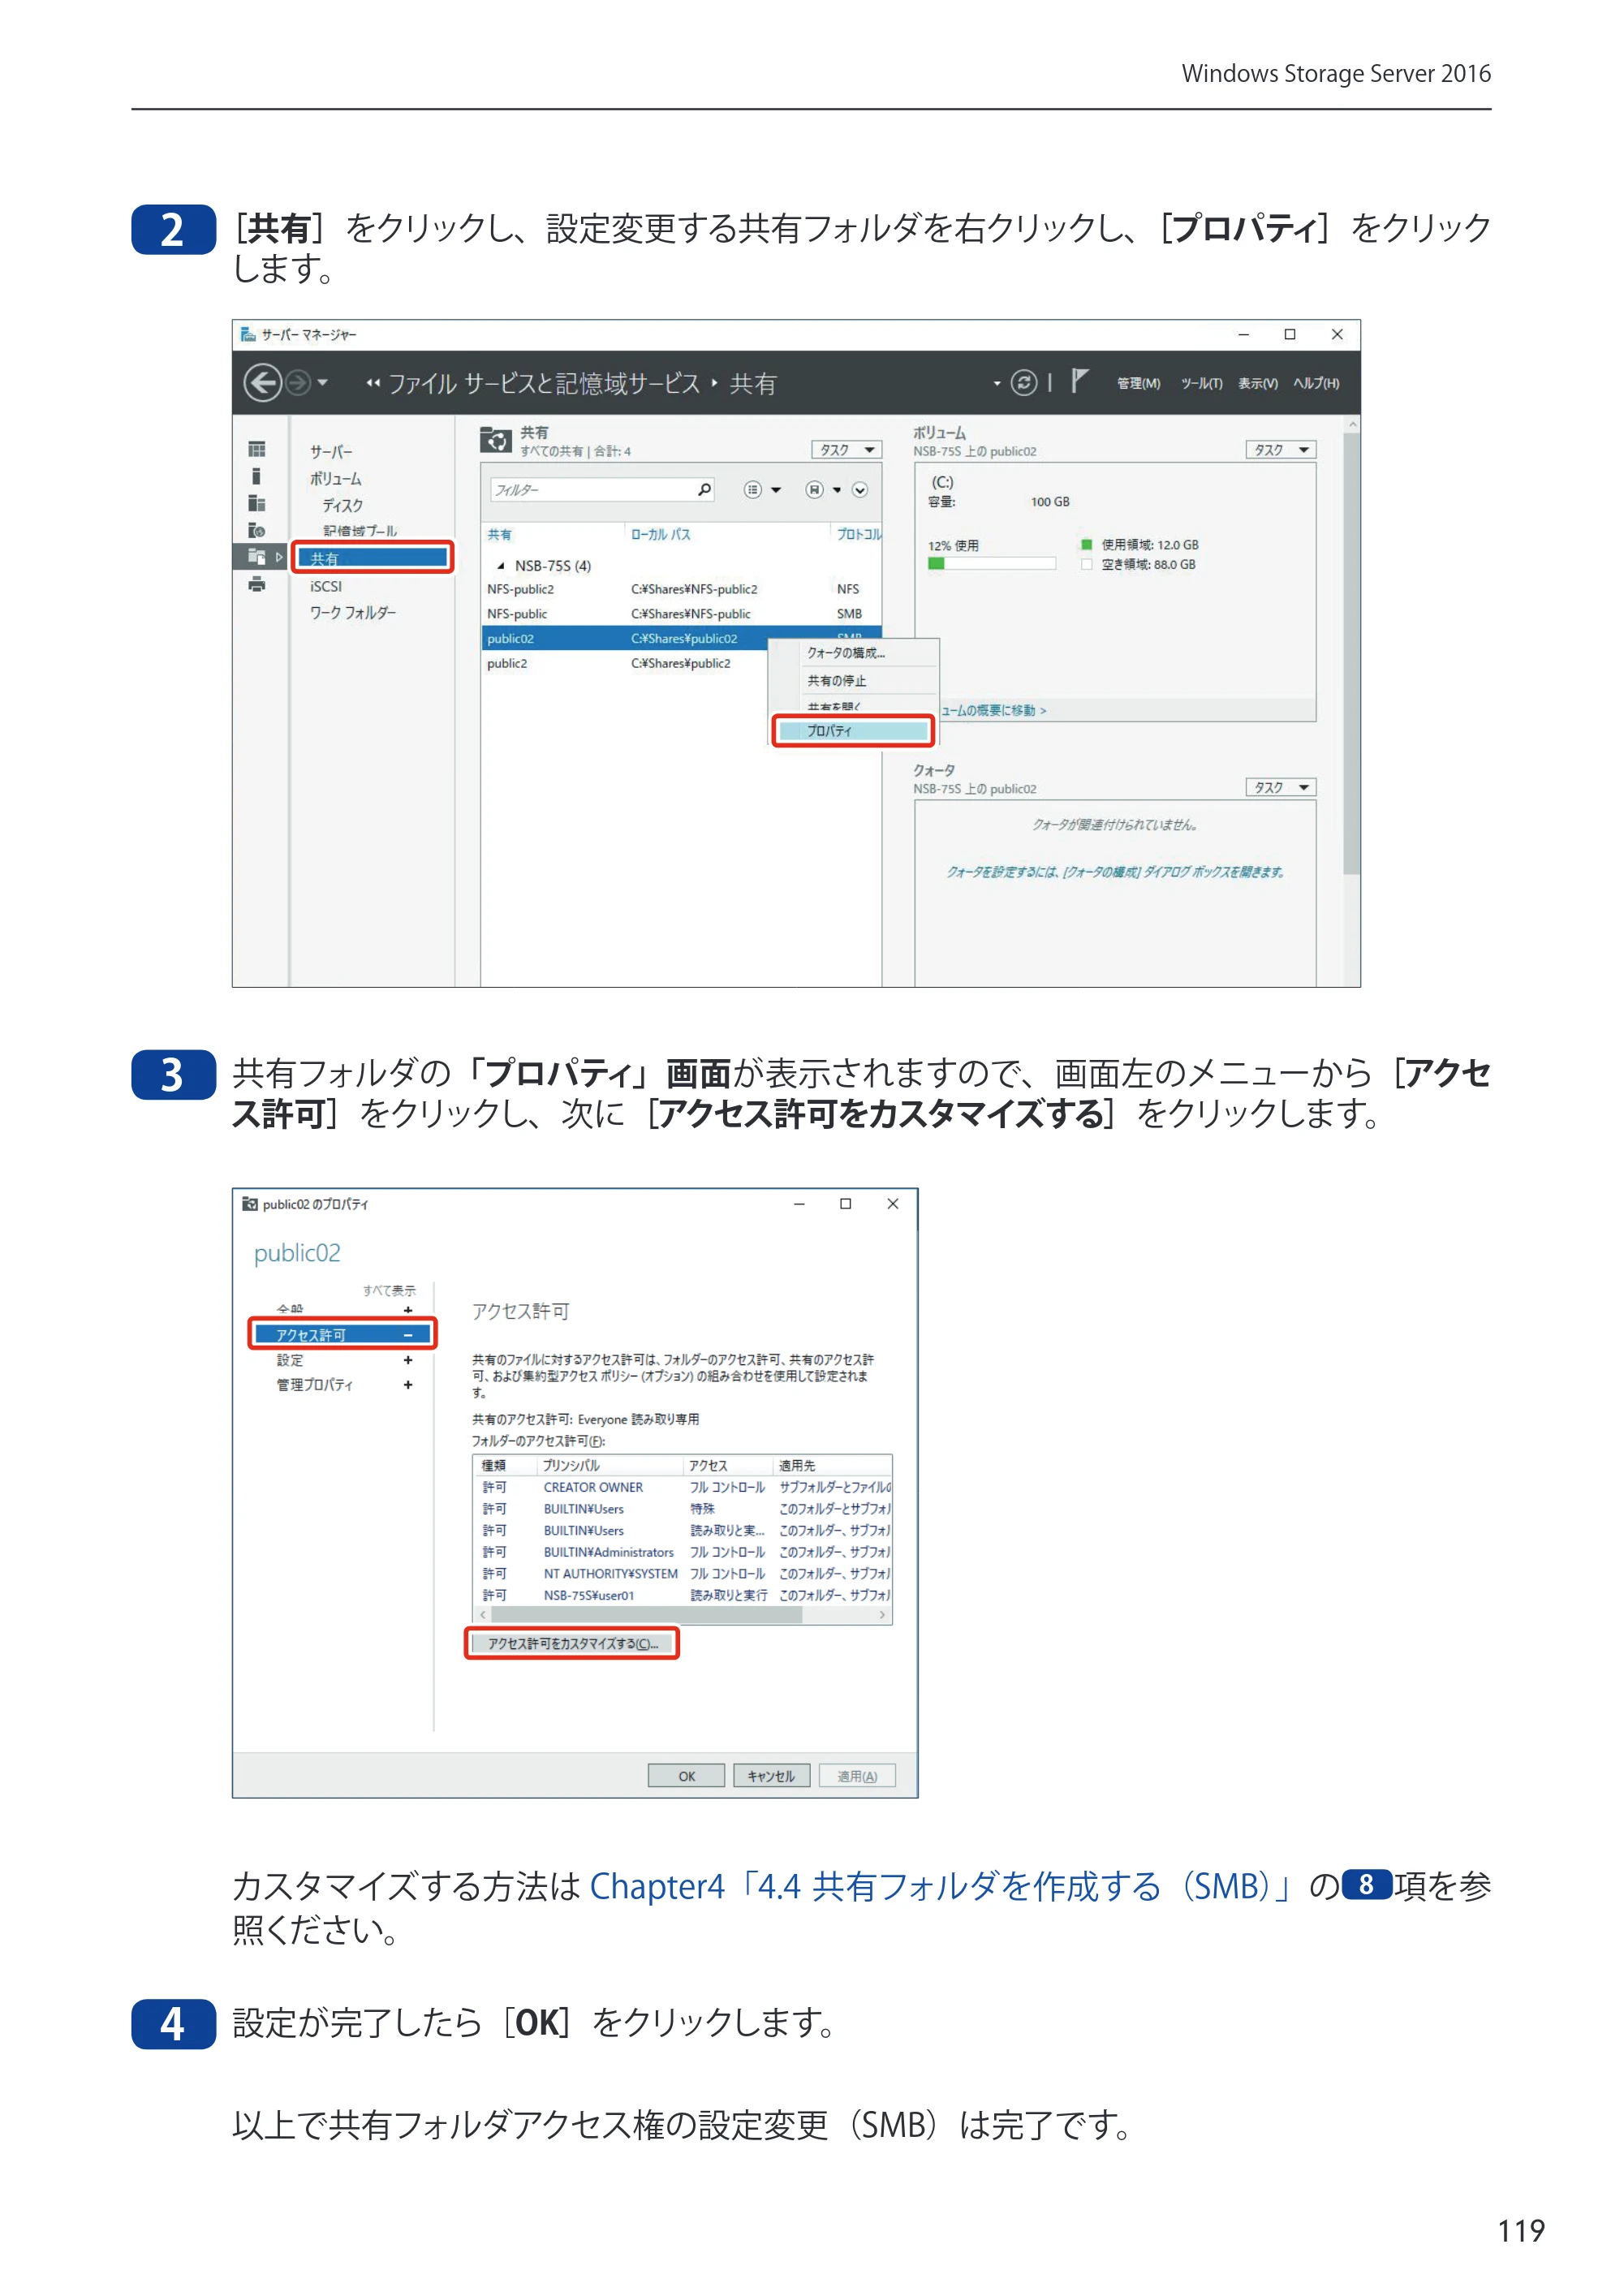Click the list view options icon
The width and height of the screenshot is (1624, 2296).
753,489
